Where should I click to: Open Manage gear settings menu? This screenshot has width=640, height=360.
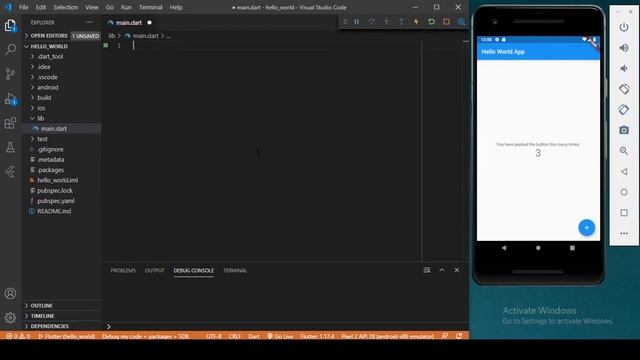click(x=10, y=318)
